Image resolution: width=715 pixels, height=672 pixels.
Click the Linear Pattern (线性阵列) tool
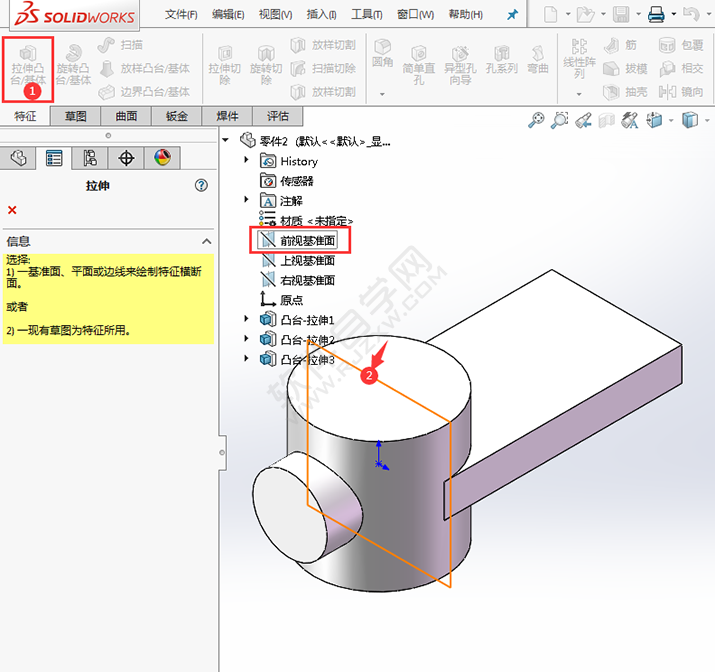(x=579, y=59)
